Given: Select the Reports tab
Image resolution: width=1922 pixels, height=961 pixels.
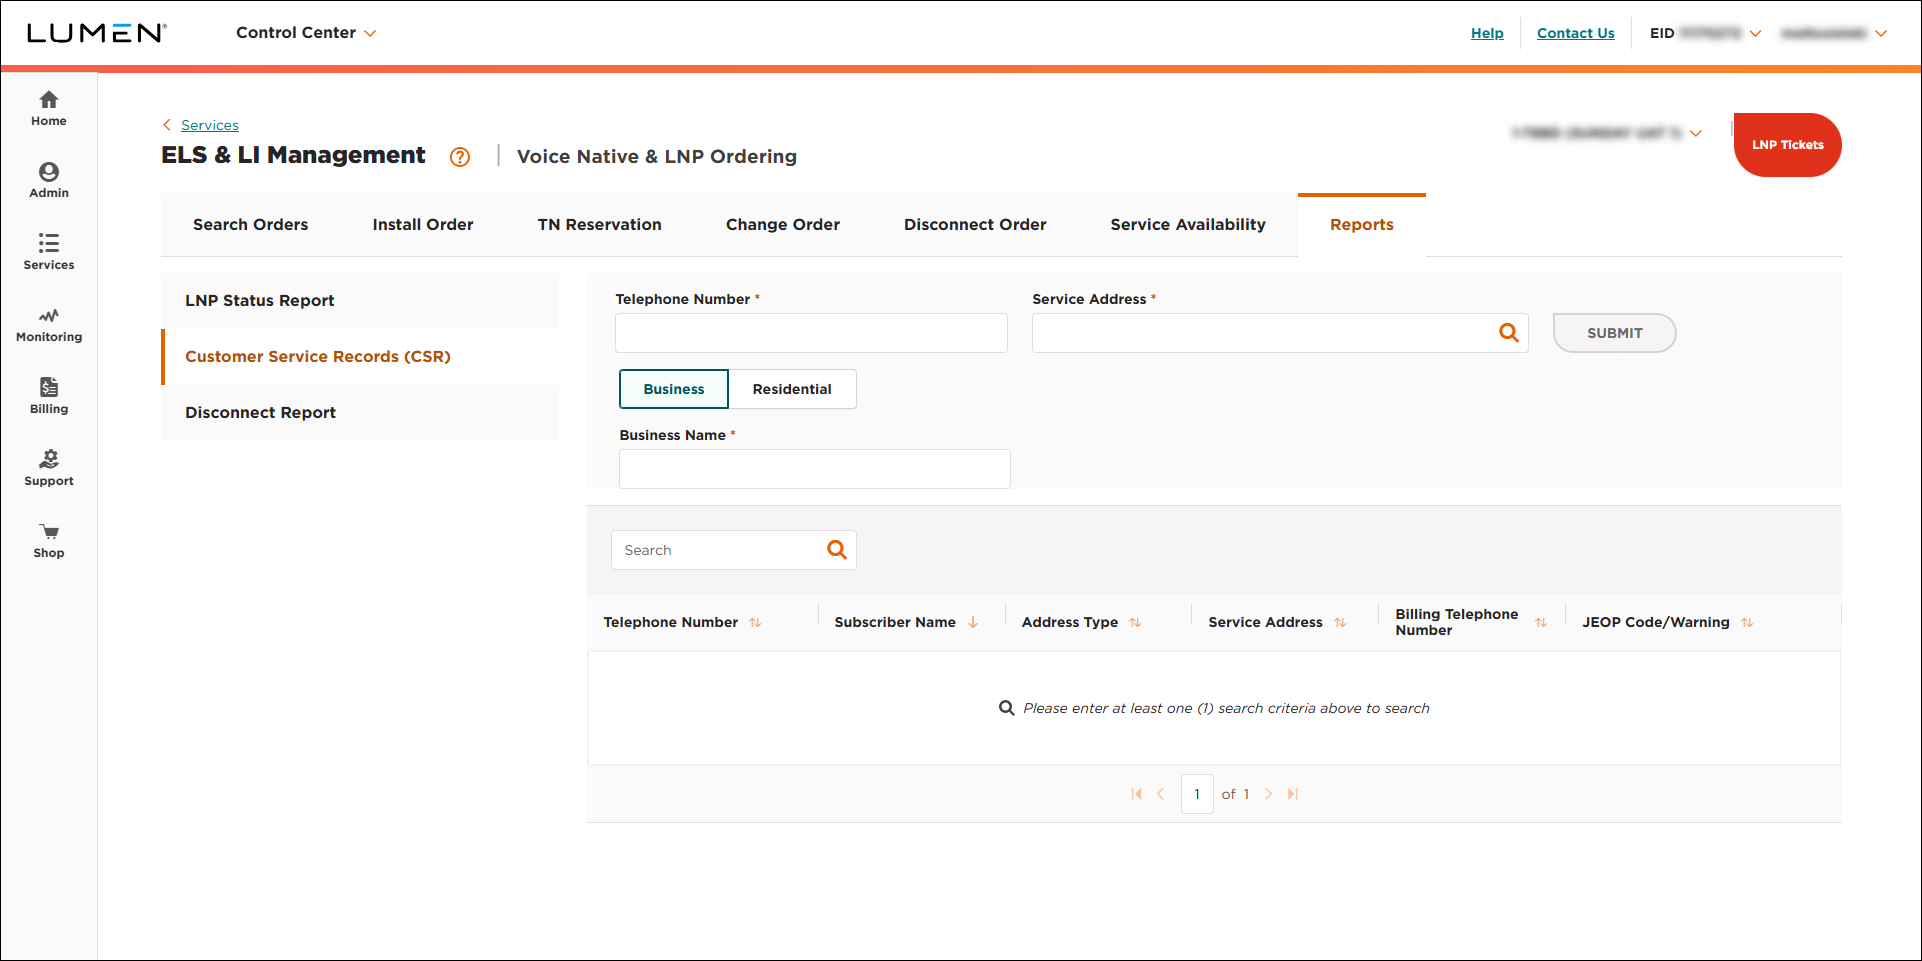Looking at the screenshot, I should point(1362,225).
